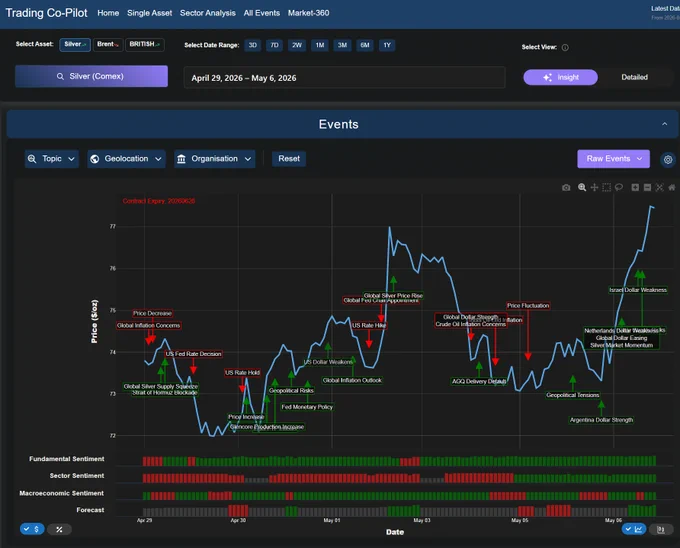Set date range to 2W
680x548 pixels.
point(297,45)
